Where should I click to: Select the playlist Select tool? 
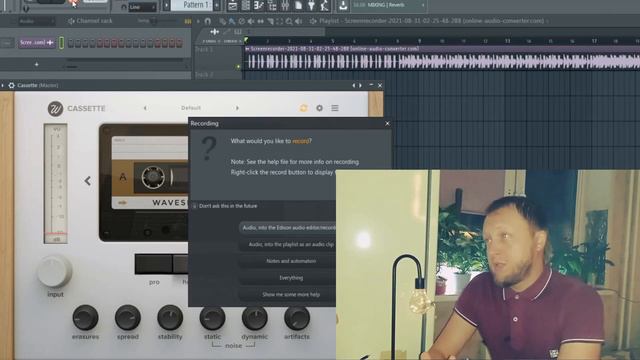(x=280, y=21)
